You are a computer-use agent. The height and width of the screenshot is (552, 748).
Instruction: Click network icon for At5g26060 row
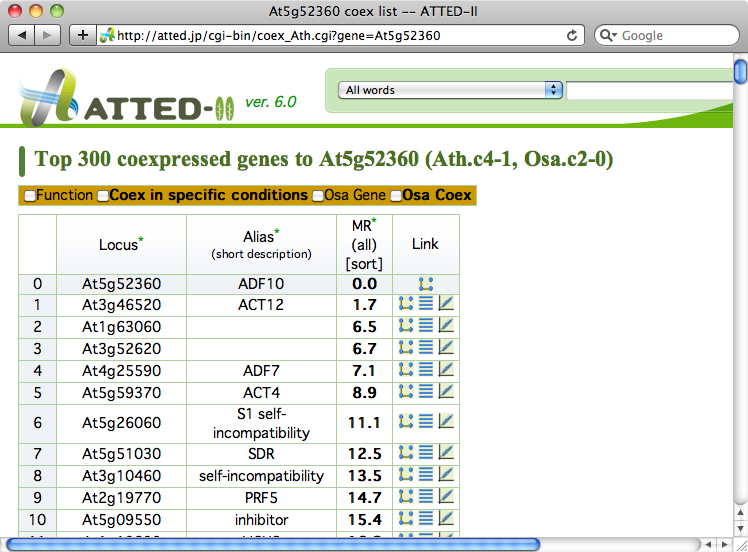406,423
